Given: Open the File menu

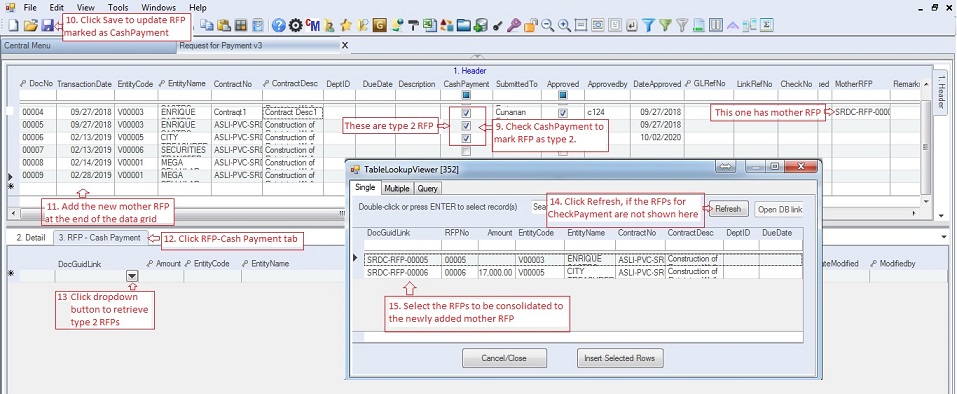Looking at the screenshot, I should point(30,8).
